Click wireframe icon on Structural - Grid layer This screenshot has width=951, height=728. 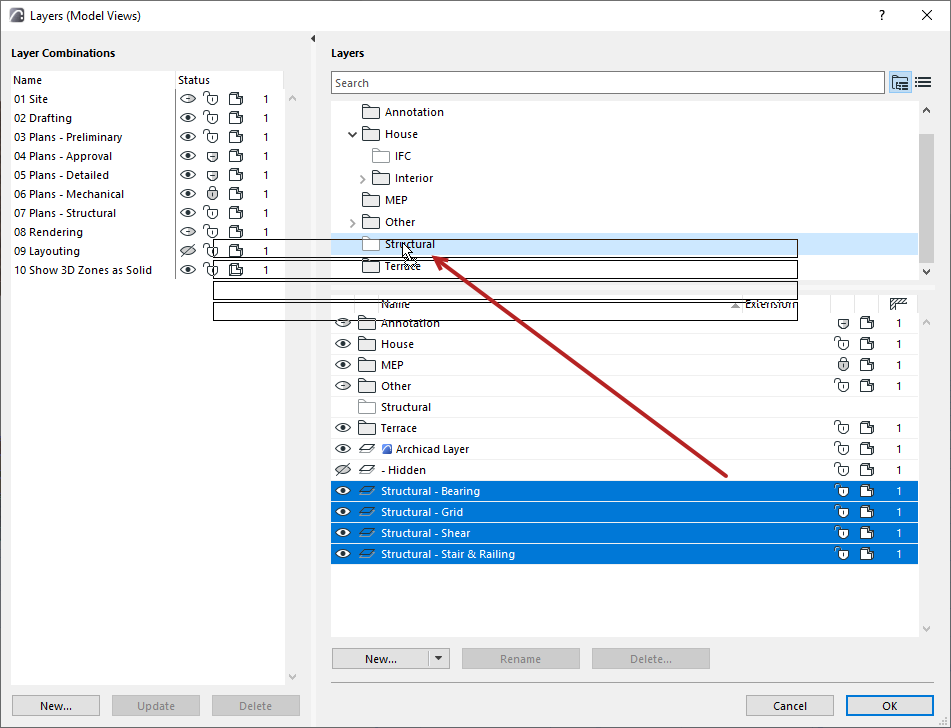(x=867, y=512)
